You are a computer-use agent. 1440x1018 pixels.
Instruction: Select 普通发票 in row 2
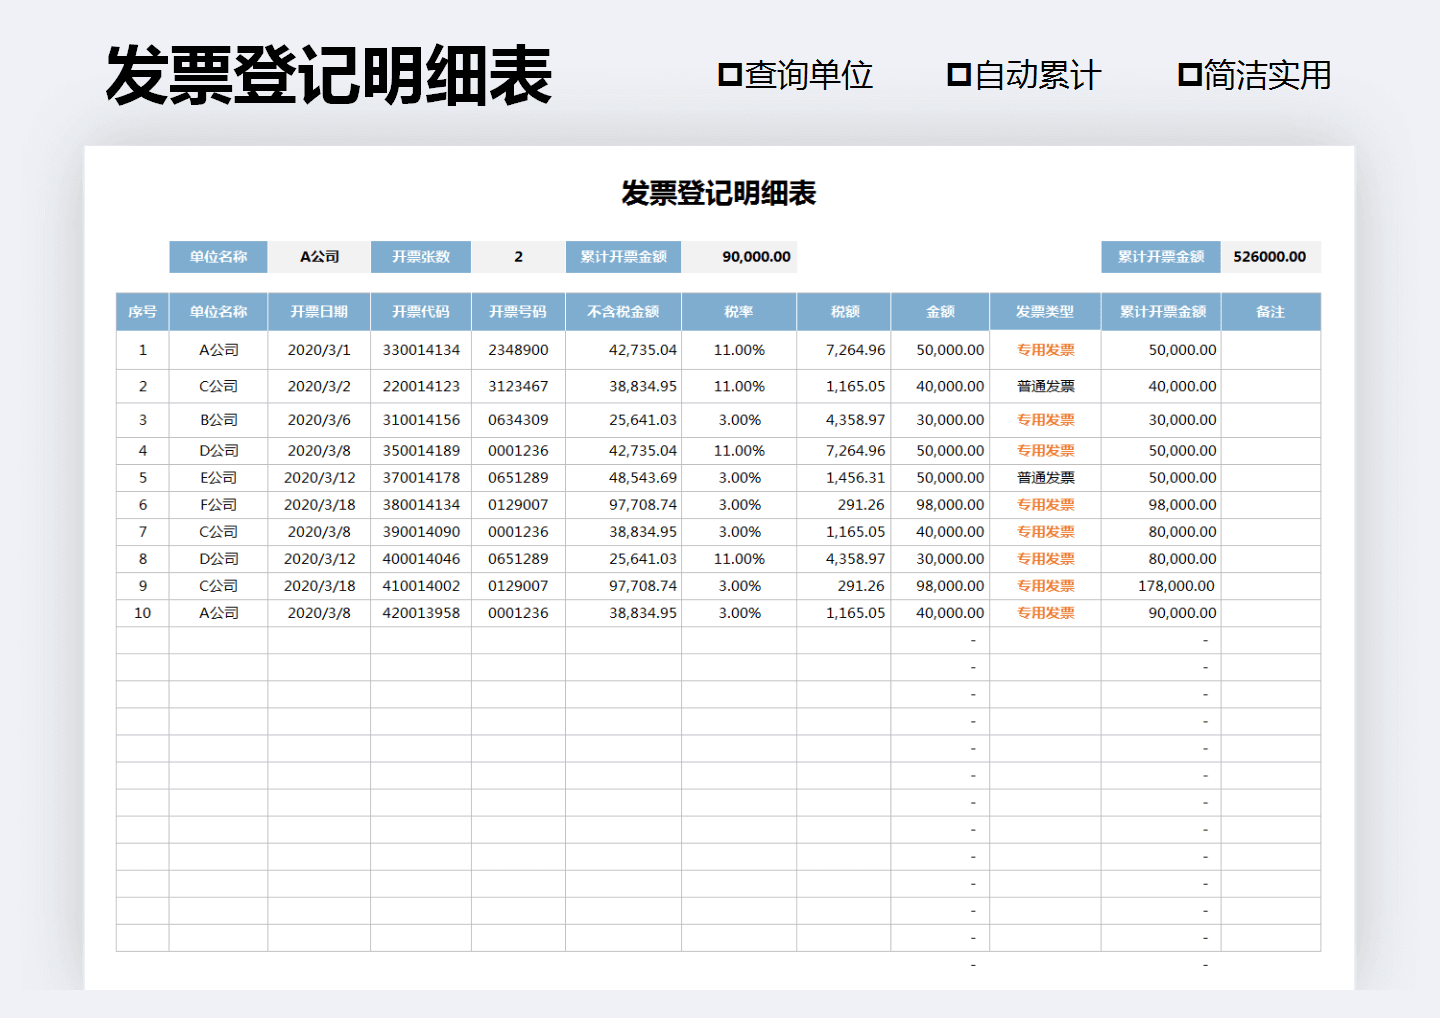tap(1044, 386)
